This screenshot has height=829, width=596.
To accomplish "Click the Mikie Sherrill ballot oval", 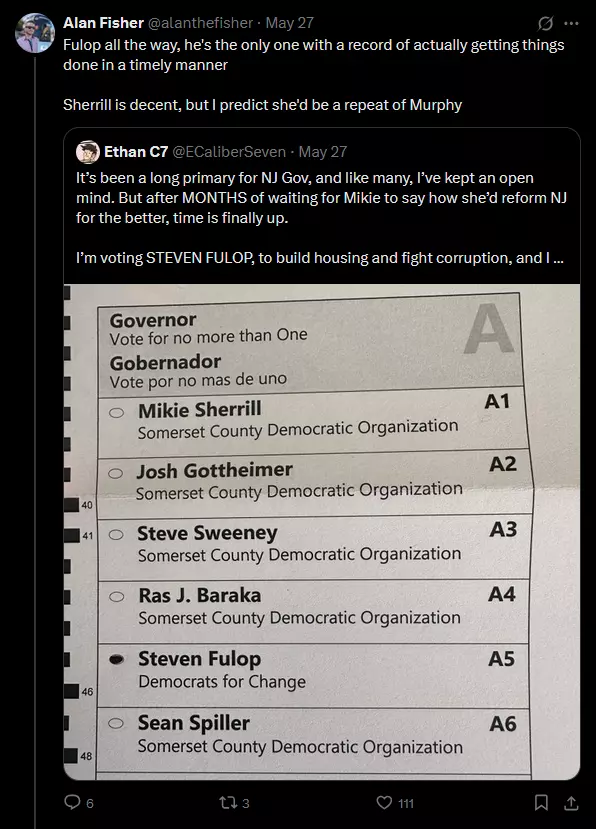I will [116, 413].
